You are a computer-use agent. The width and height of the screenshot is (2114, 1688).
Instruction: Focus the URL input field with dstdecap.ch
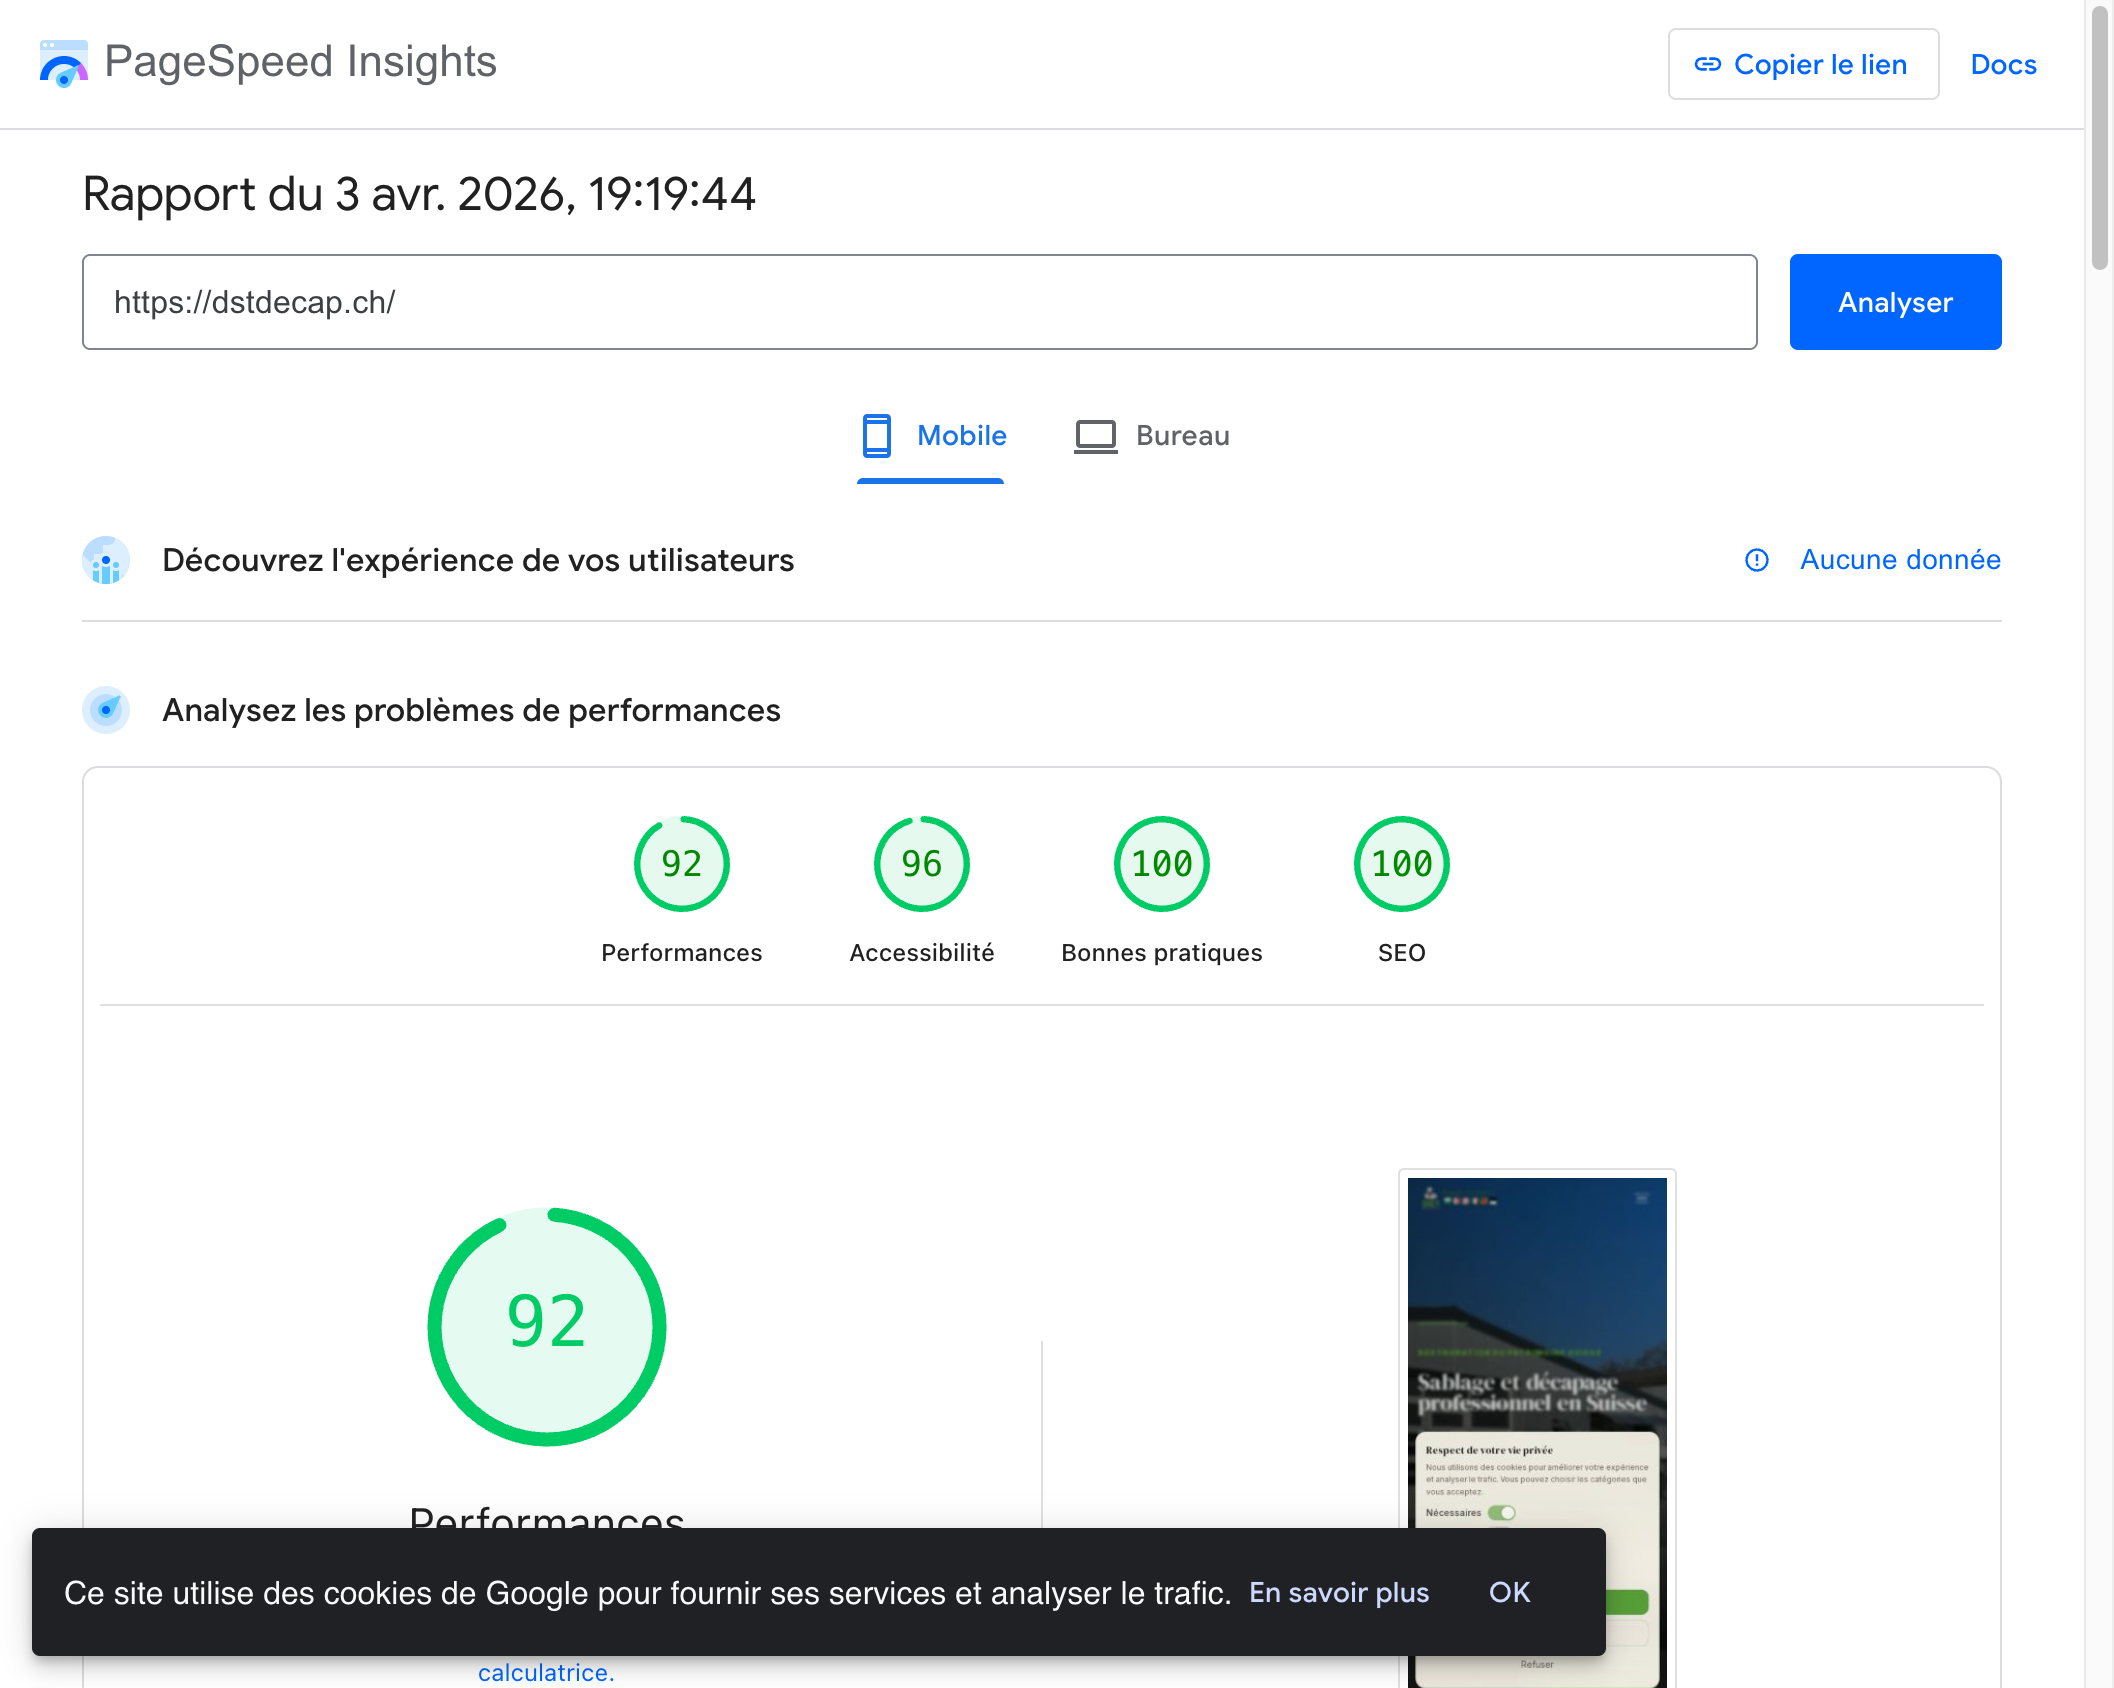tap(919, 302)
